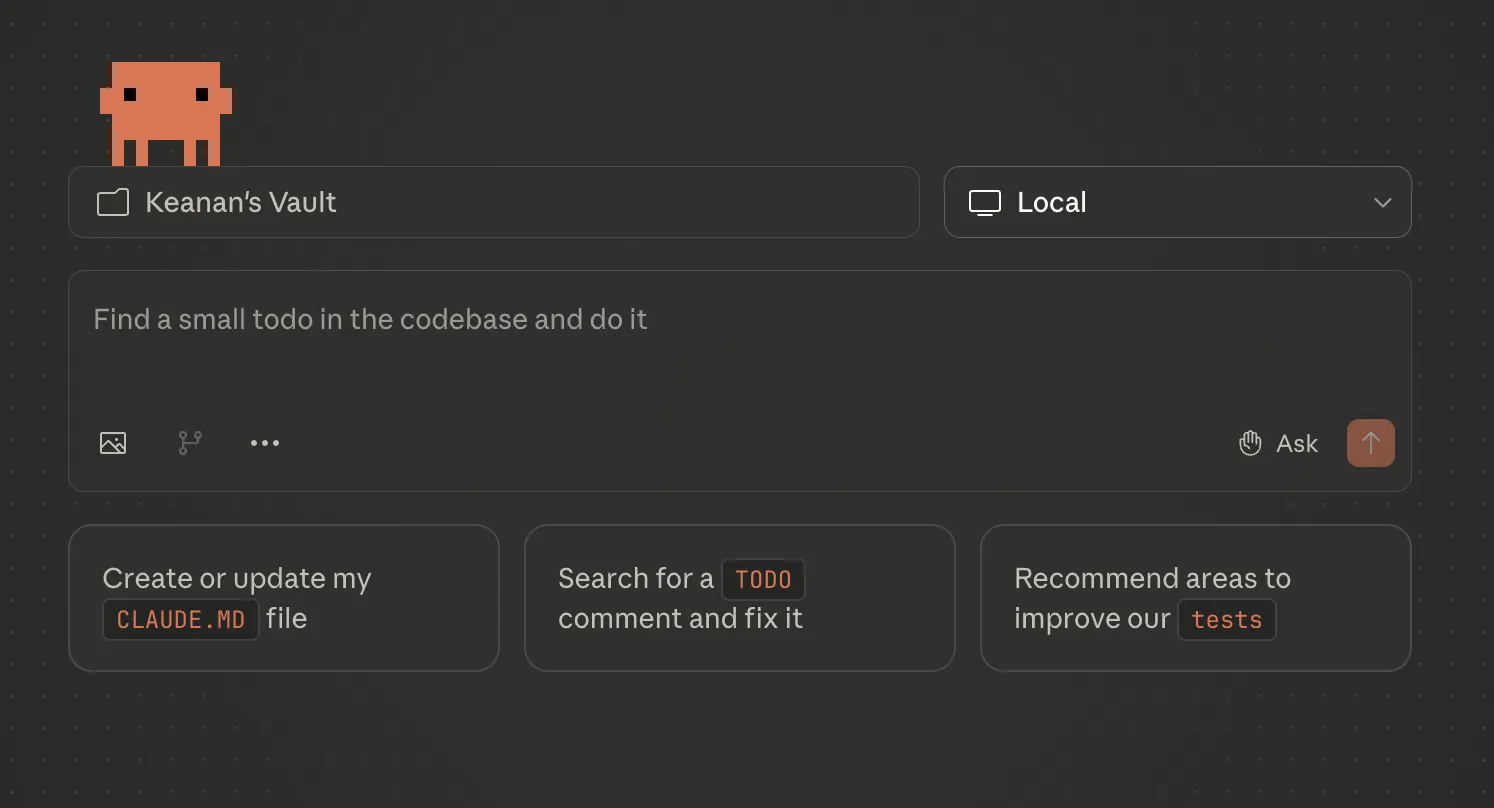Click the image attachment icon

[113, 443]
